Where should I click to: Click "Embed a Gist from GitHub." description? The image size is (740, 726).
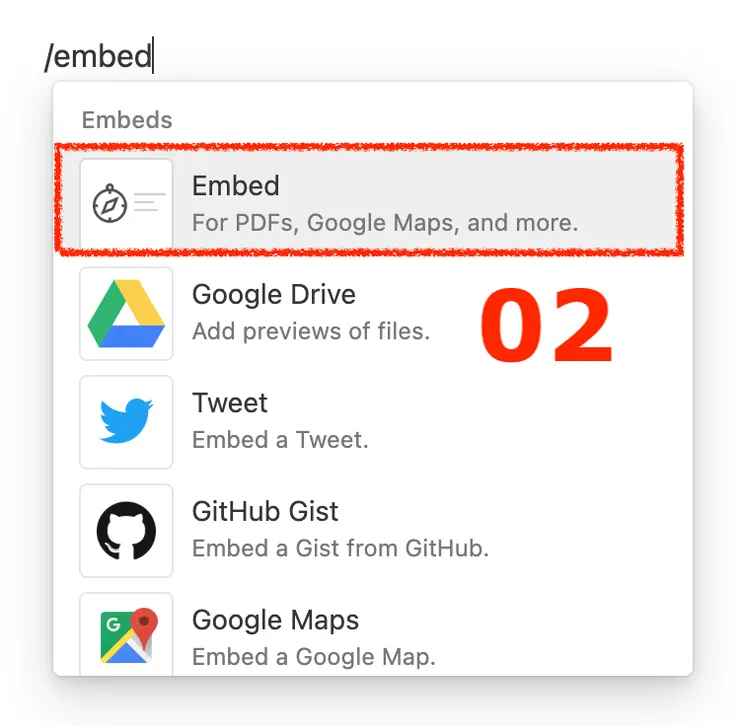click(340, 549)
